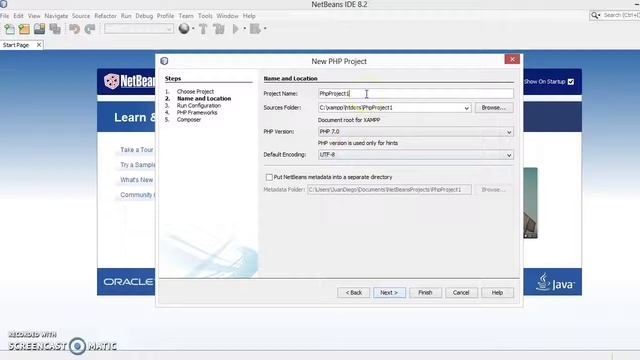640x360 pixels.
Task: Click the New File toolbar icon
Action: [x=9, y=29]
